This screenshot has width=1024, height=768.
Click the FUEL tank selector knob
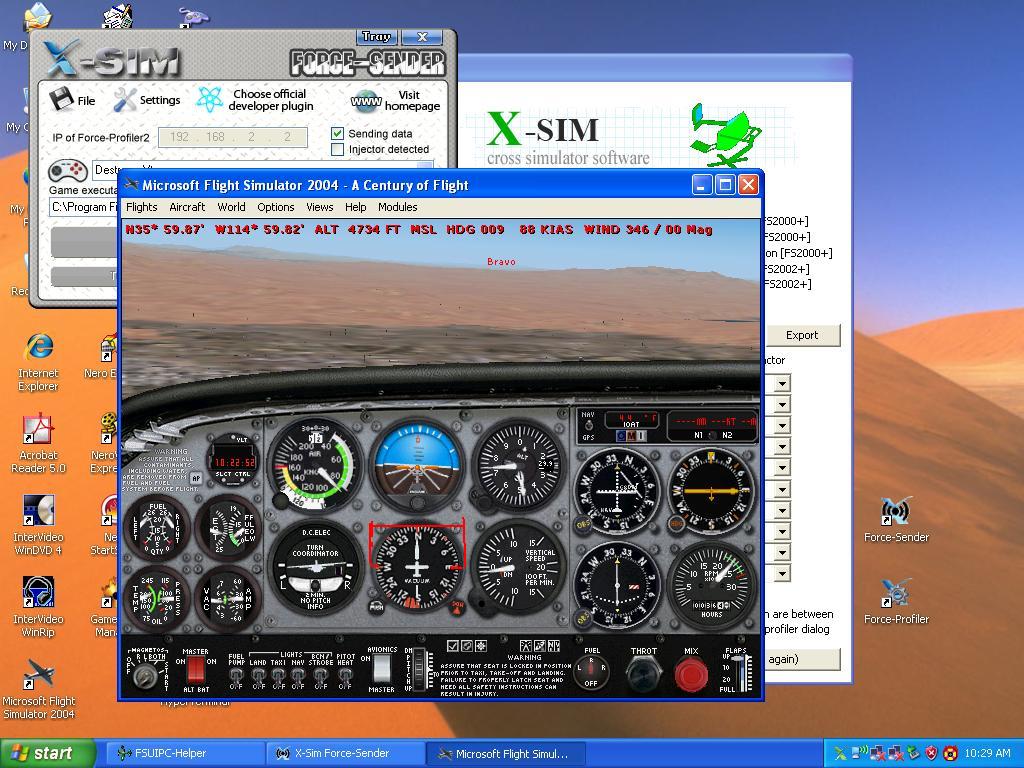(591, 672)
